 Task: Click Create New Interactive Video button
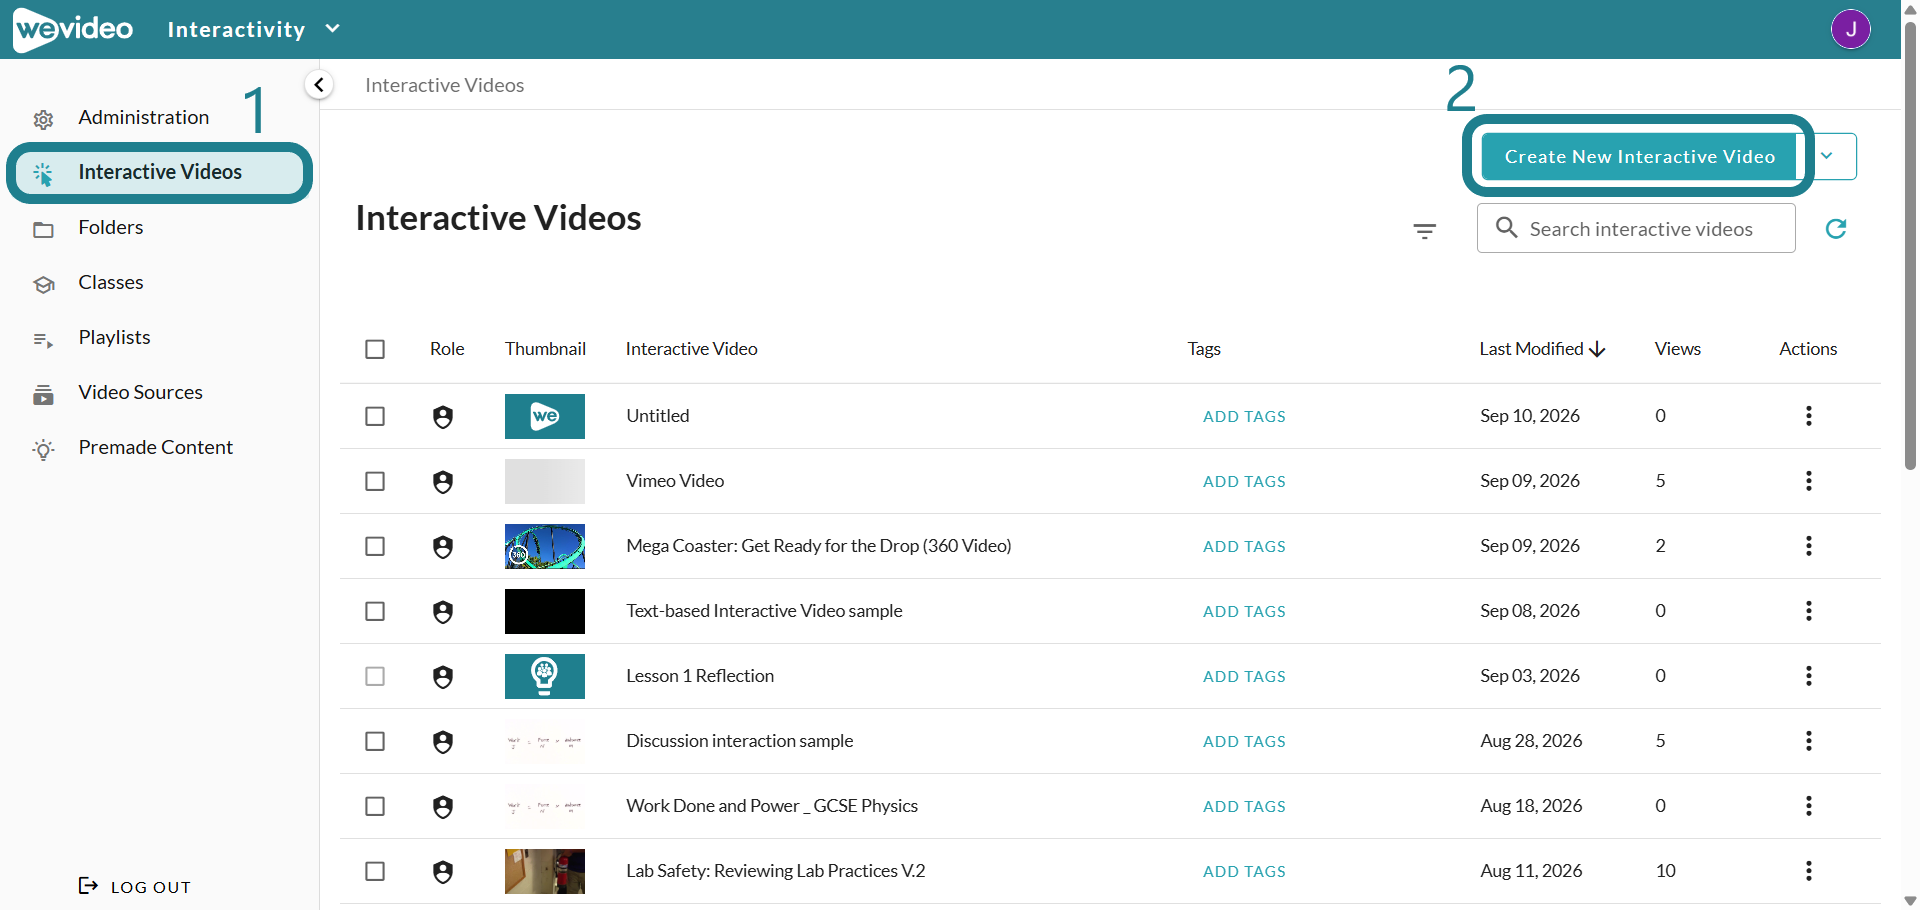tap(1639, 156)
